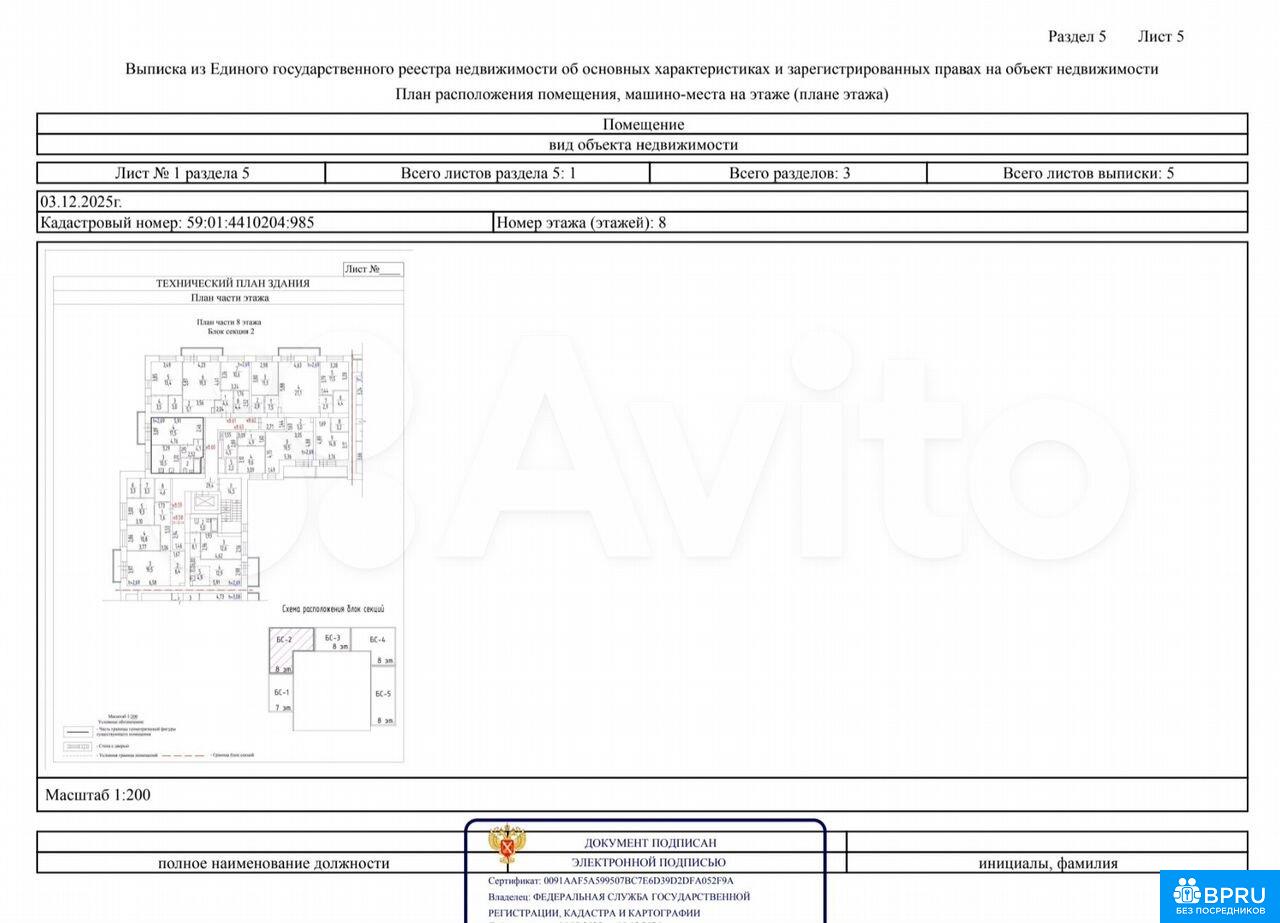Click the 'Лист 5' page label
The width and height of the screenshot is (1280, 923).
1160,37
